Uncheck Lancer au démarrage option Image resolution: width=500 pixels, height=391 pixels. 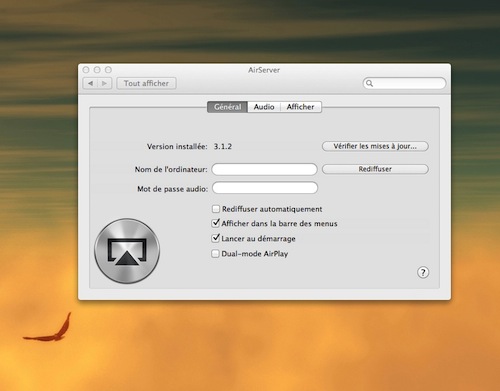click(216, 238)
